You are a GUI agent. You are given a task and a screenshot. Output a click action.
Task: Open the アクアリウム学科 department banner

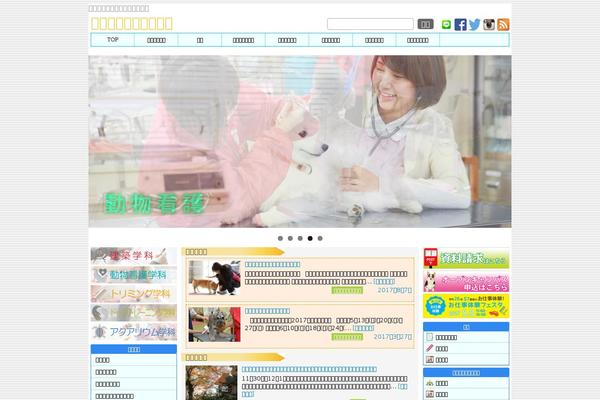(x=134, y=331)
